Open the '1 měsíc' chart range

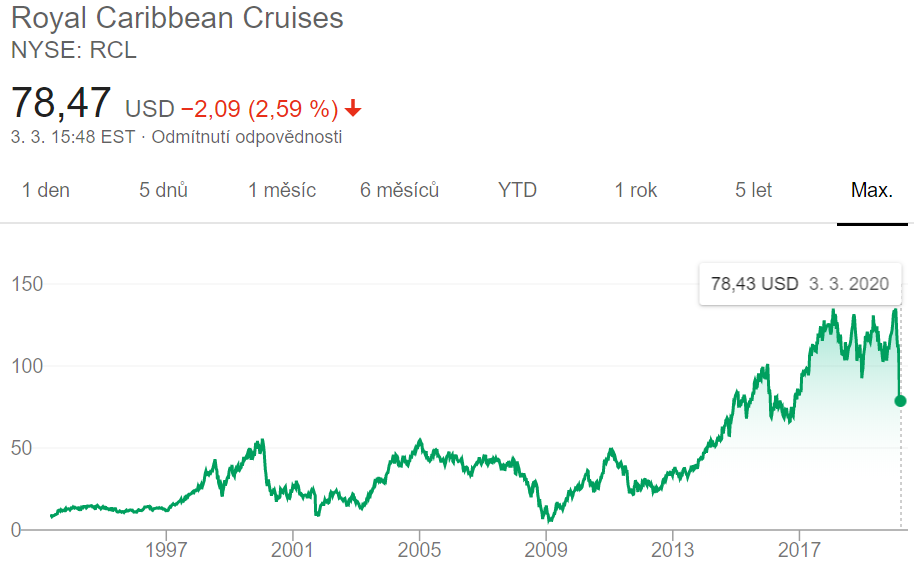[x=282, y=190]
